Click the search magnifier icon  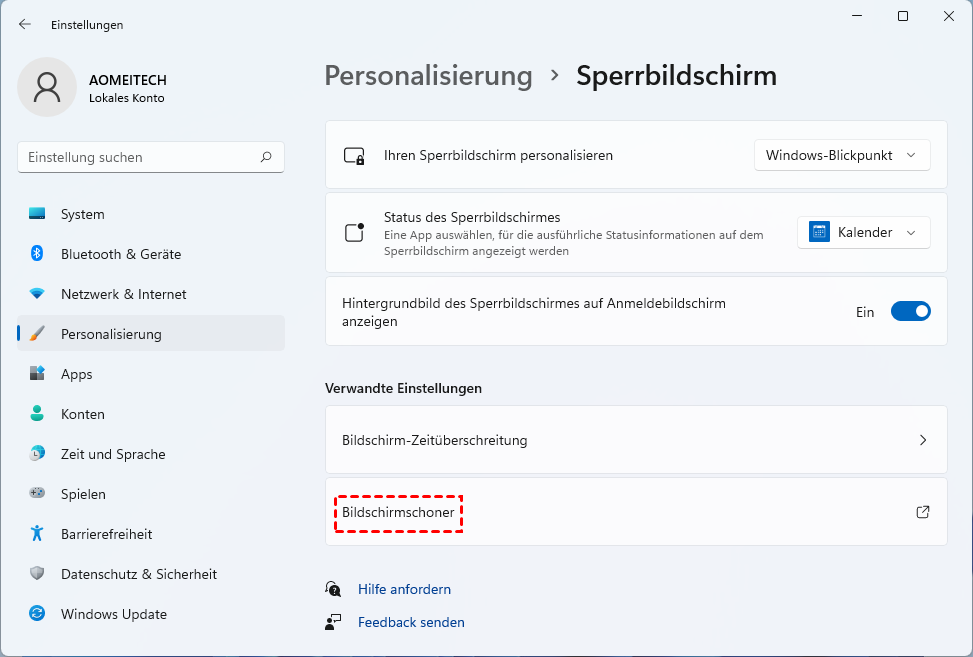coord(266,157)
